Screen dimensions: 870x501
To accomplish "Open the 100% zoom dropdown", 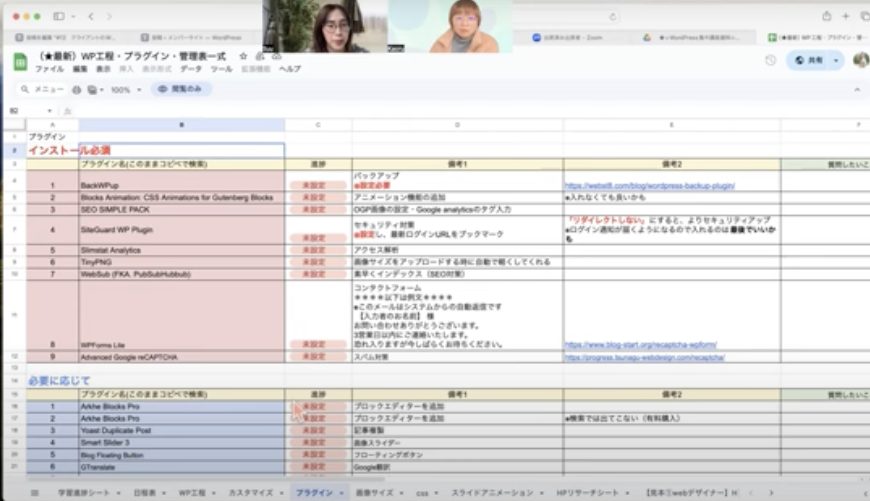I will pyautogui.click(x=125, y=89).
